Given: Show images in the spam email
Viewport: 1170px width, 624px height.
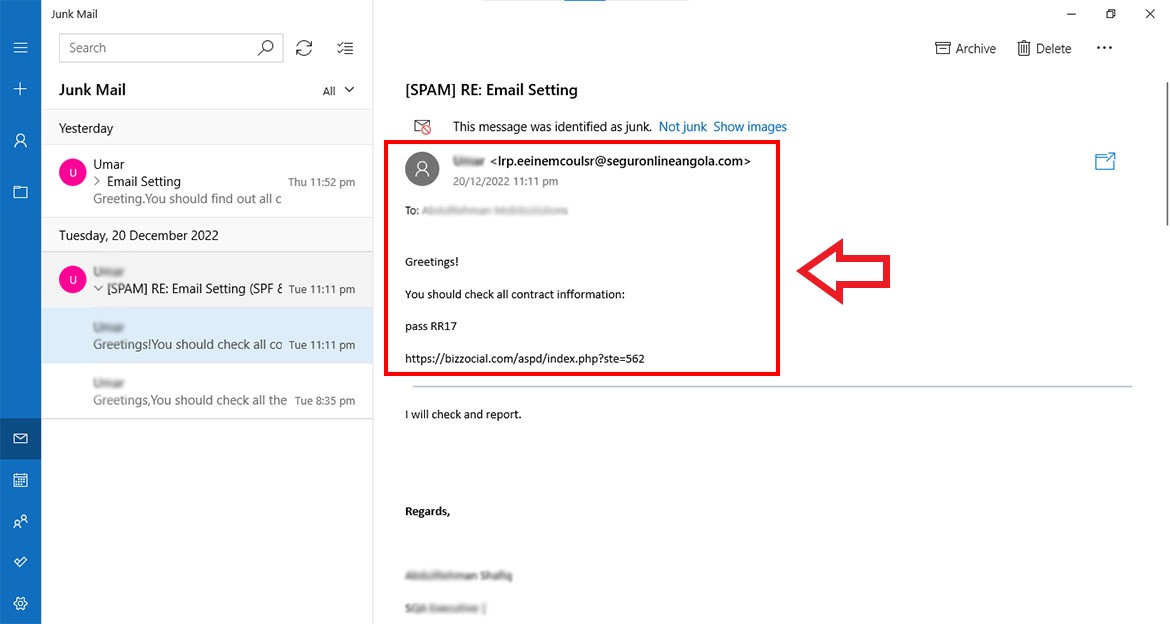Looking at the screenshot, I should (750, 126).
